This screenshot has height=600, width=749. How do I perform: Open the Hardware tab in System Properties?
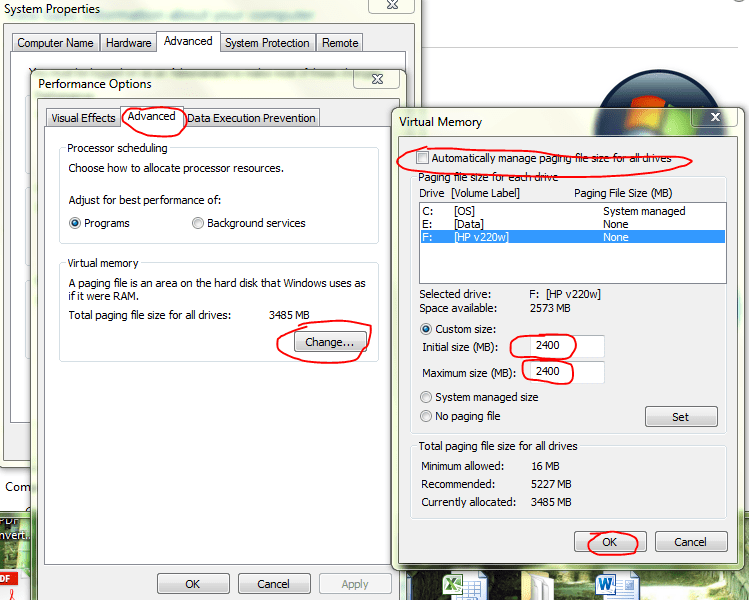tap(128, 43)
